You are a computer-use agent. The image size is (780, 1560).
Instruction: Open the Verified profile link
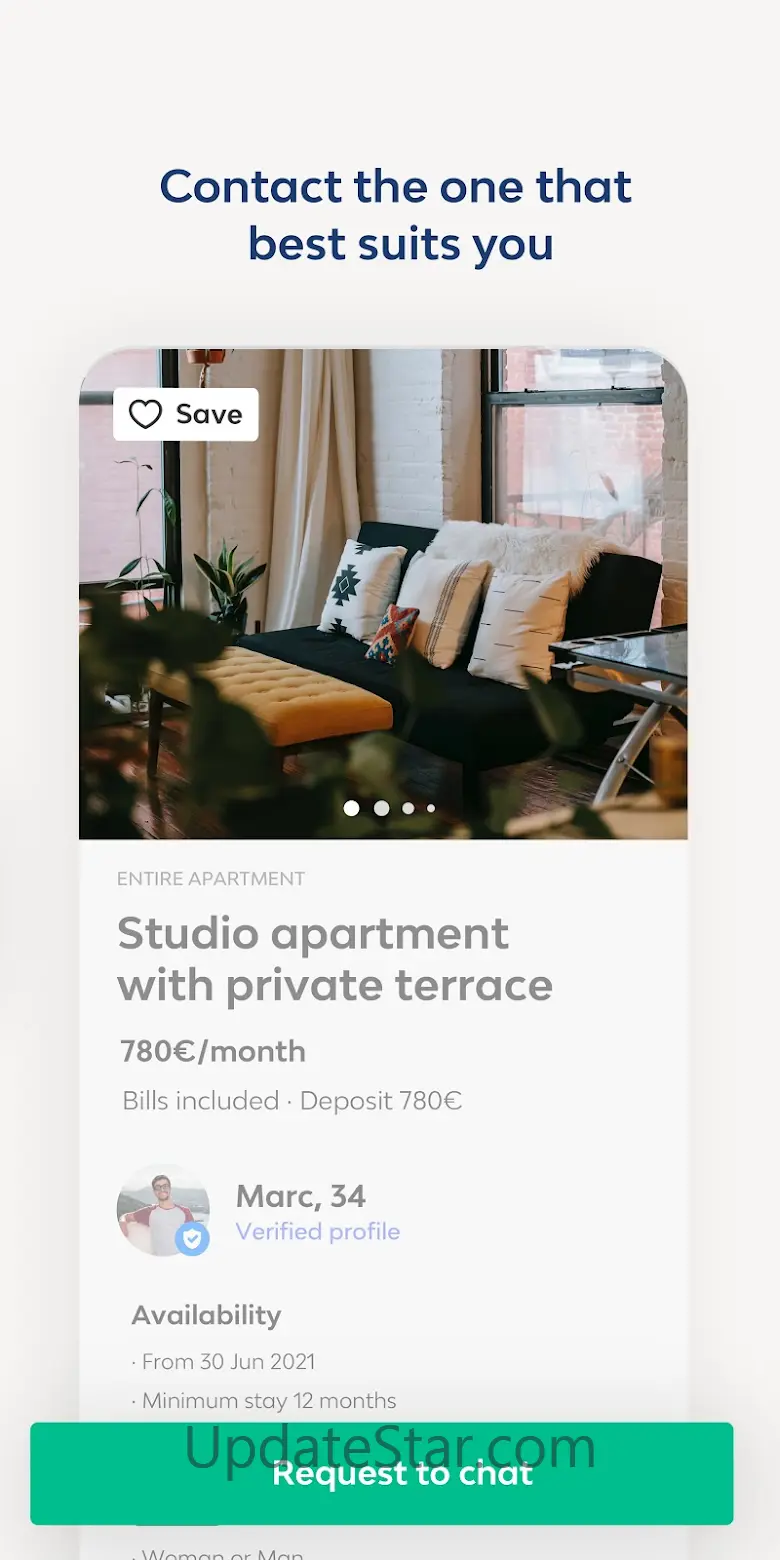[318, 1232]
